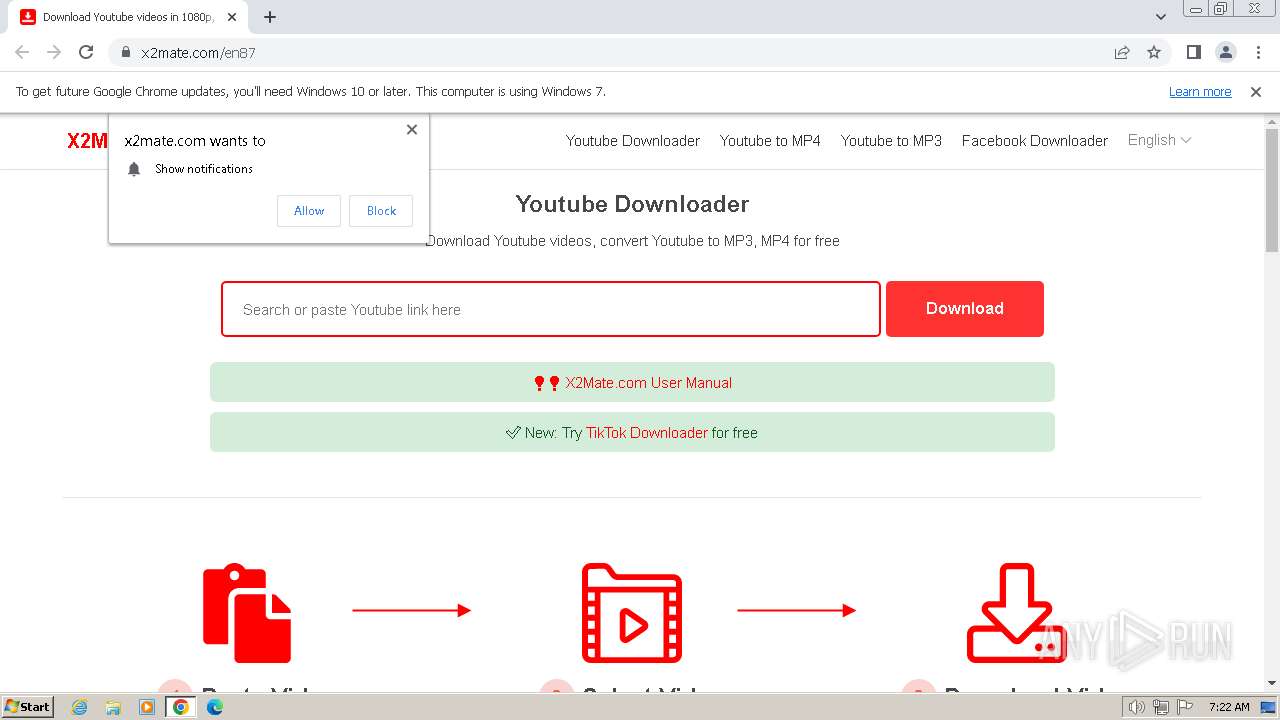Open X2Mate.com User Manual link
This screenshot has width=1280, height=720.
(648, 383)
